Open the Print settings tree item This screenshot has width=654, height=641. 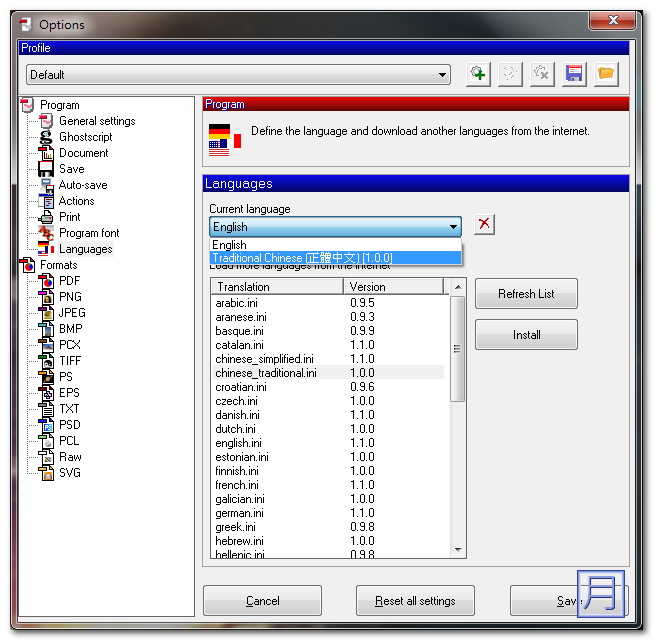69,217
